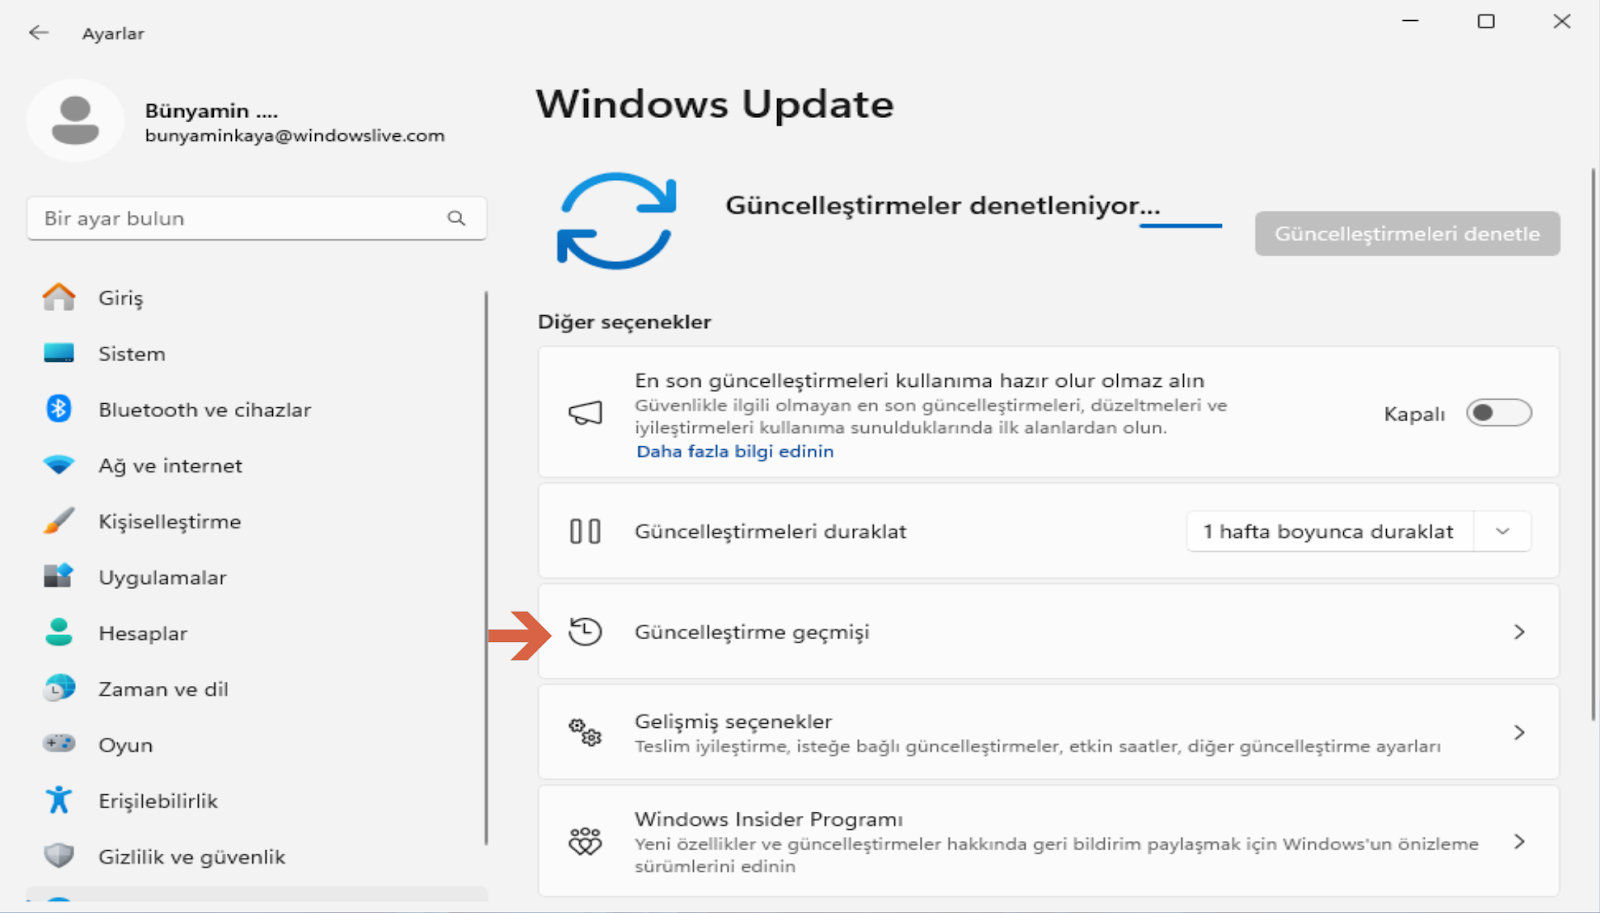Expand Gelişmiş seçenekler with its chevron
This screenshot has height=913, width=1600.
pos(1519,733)
